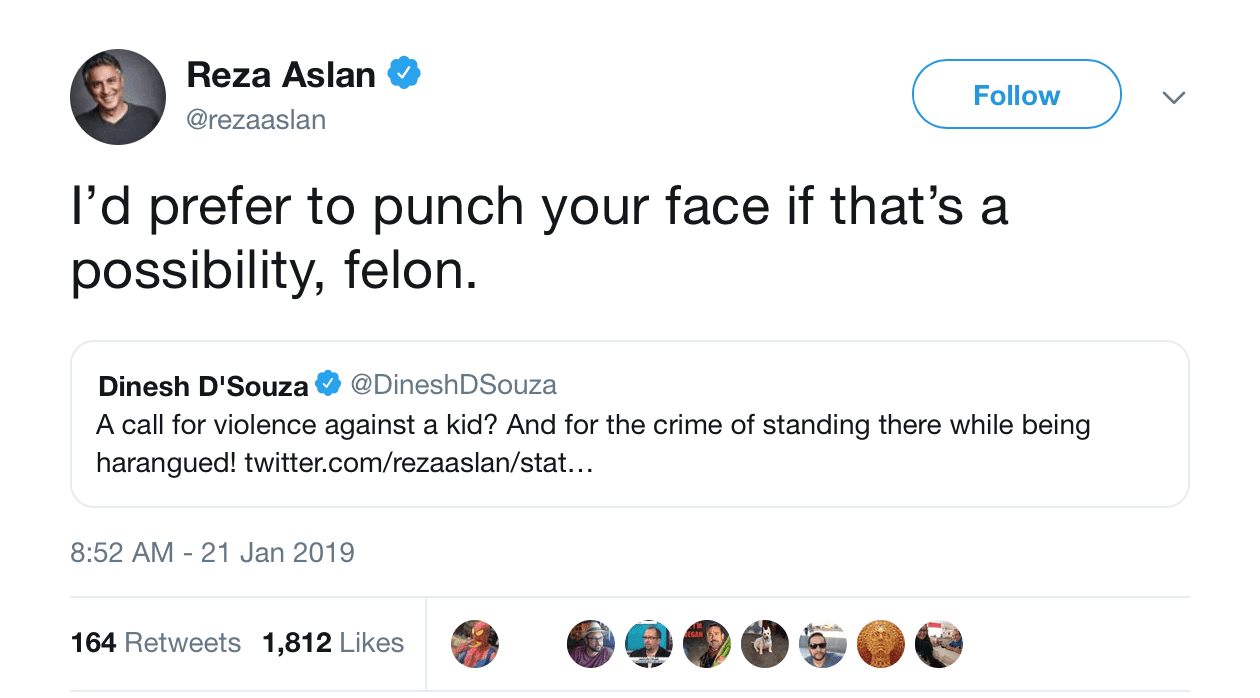The image size is (1260, 698).
Task: Click the @rezaaslan handle
Action: tap(256, 120)
